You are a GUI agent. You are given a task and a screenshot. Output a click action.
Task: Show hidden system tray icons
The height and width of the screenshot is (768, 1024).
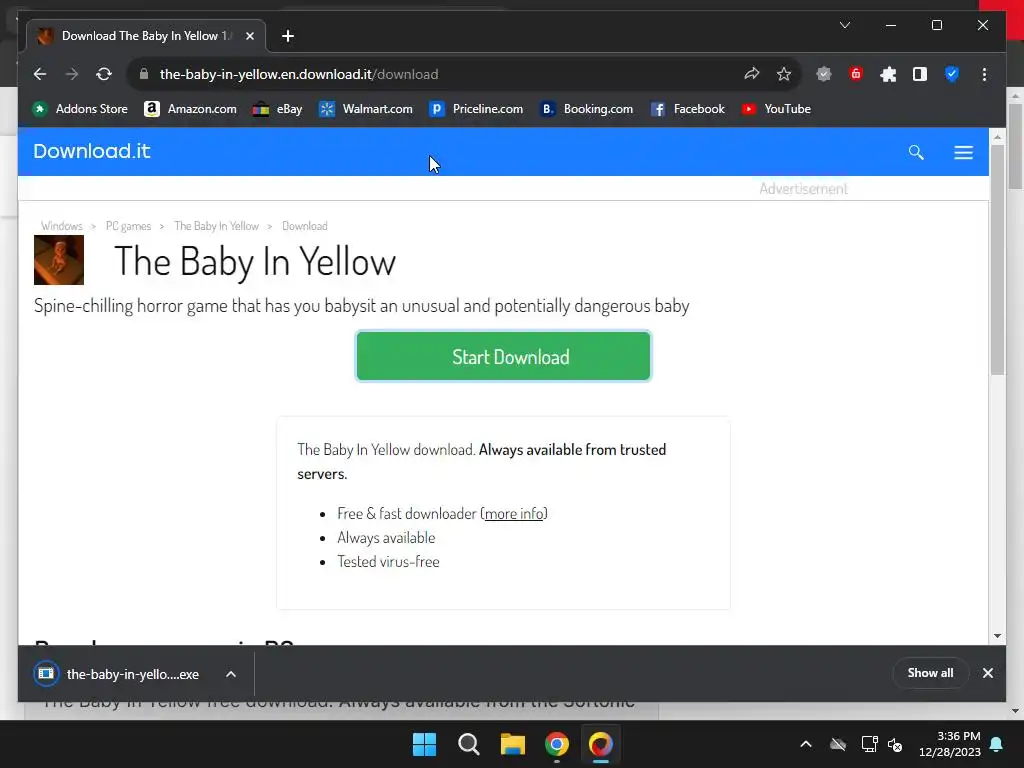(x=806, y=744)
